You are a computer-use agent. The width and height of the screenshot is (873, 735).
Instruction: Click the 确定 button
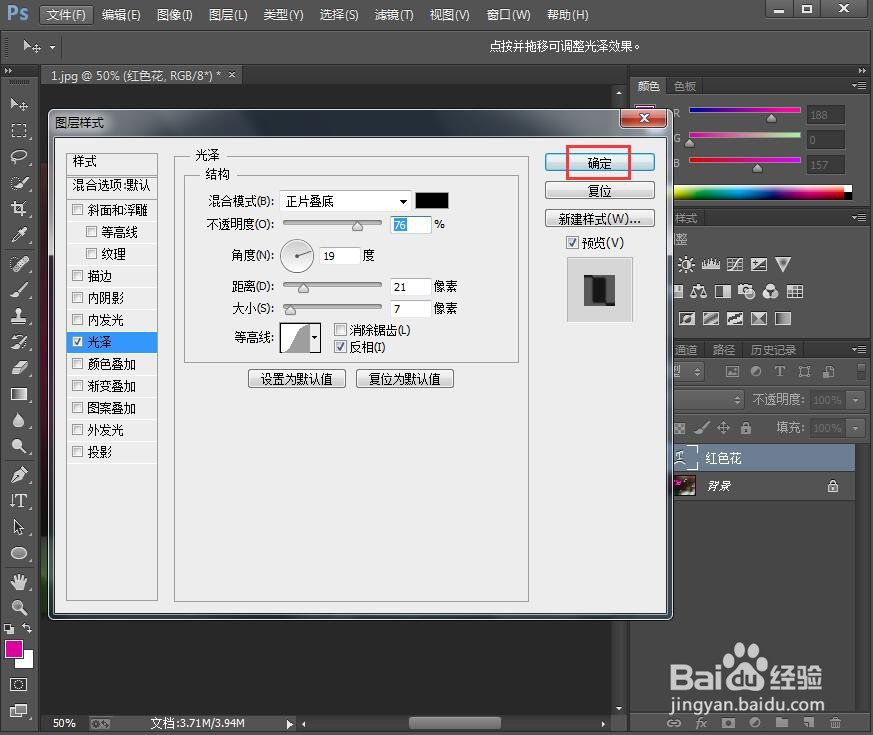(600, 163)
